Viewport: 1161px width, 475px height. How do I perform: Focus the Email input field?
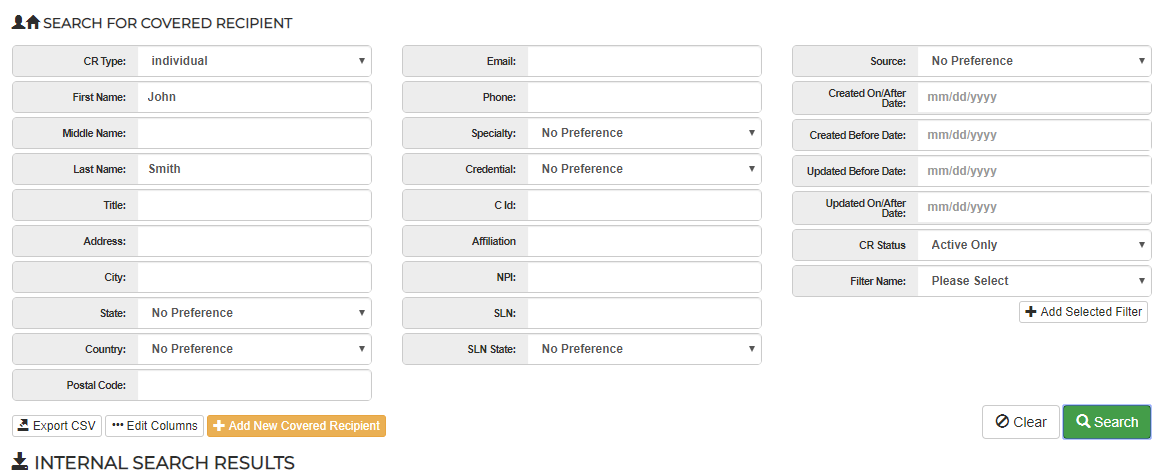tap(644, 61)
